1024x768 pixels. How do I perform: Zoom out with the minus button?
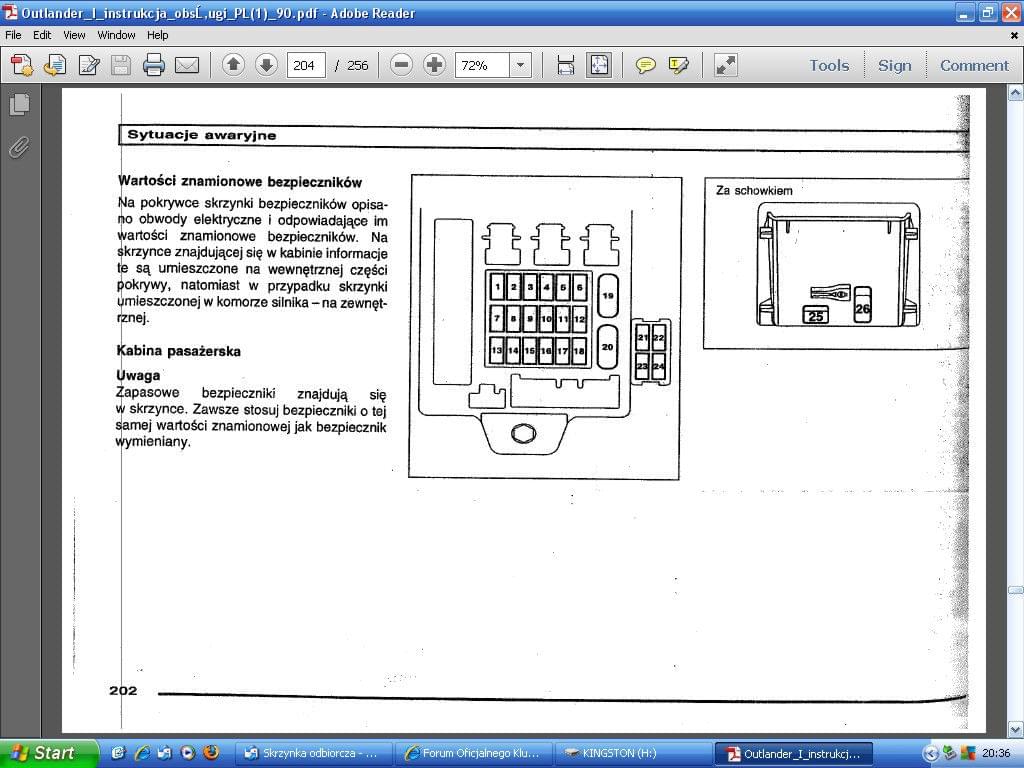pos(402,65)
